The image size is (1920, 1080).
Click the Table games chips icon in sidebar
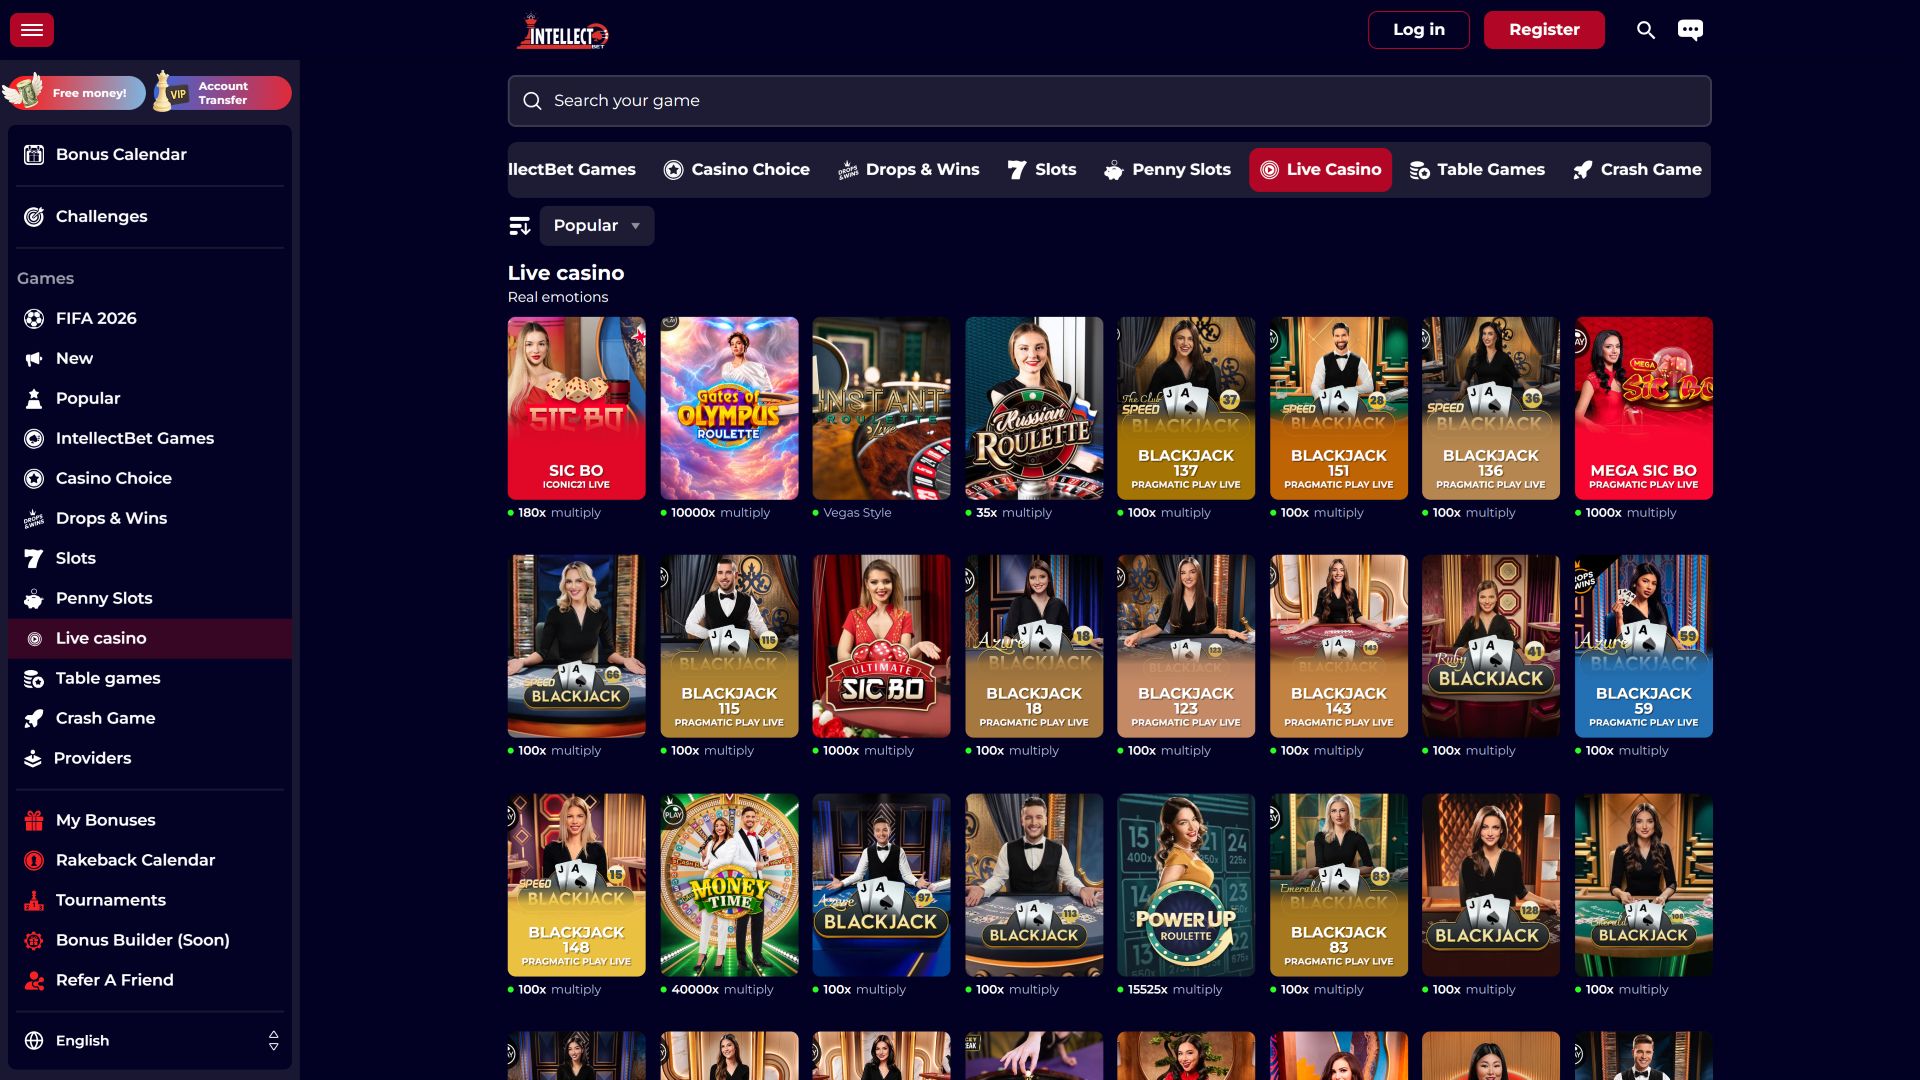(34, 679)
